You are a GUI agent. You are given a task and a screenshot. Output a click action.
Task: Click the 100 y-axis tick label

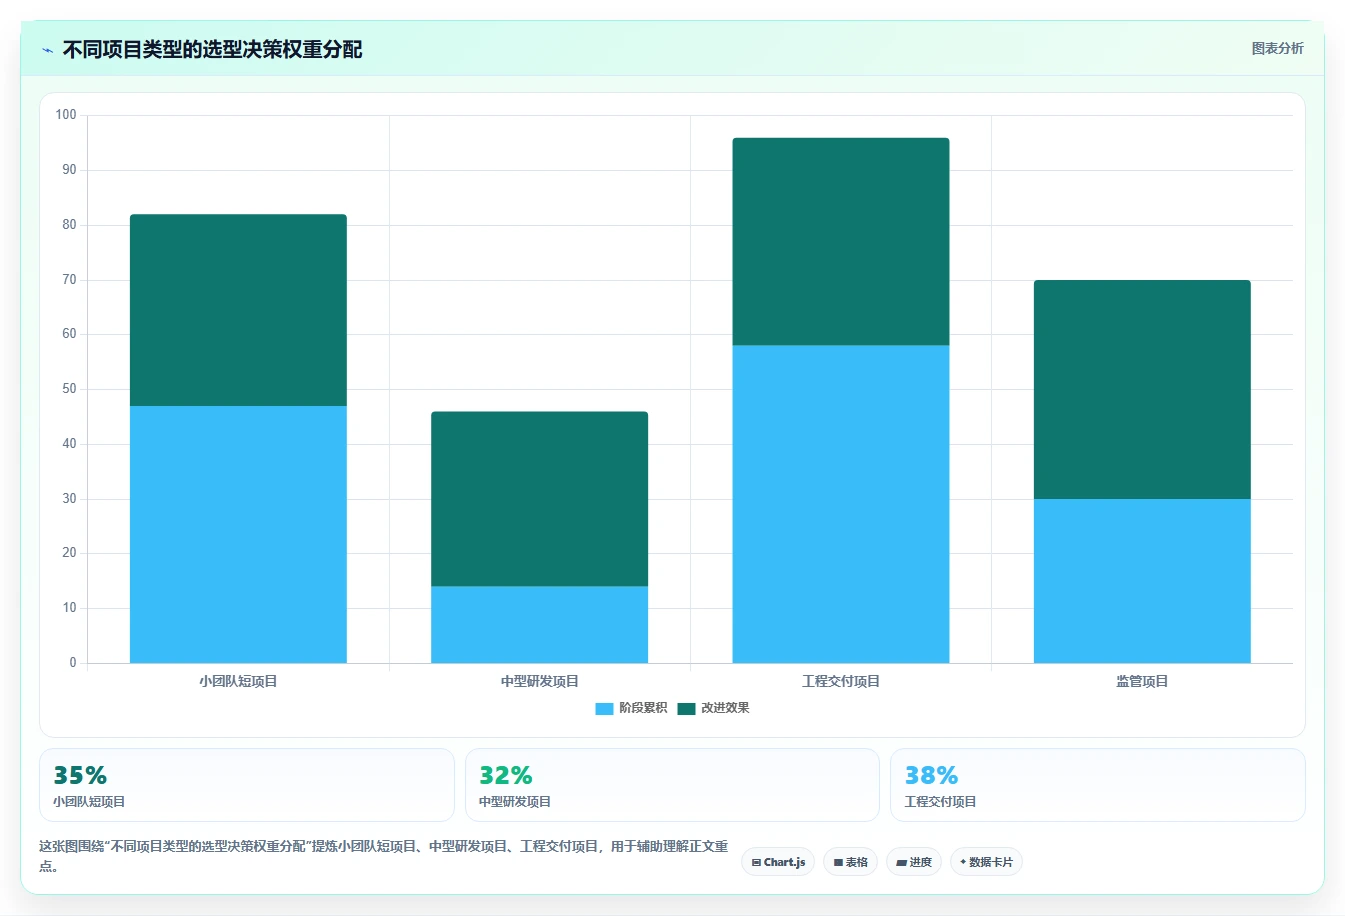click(66, 115)
